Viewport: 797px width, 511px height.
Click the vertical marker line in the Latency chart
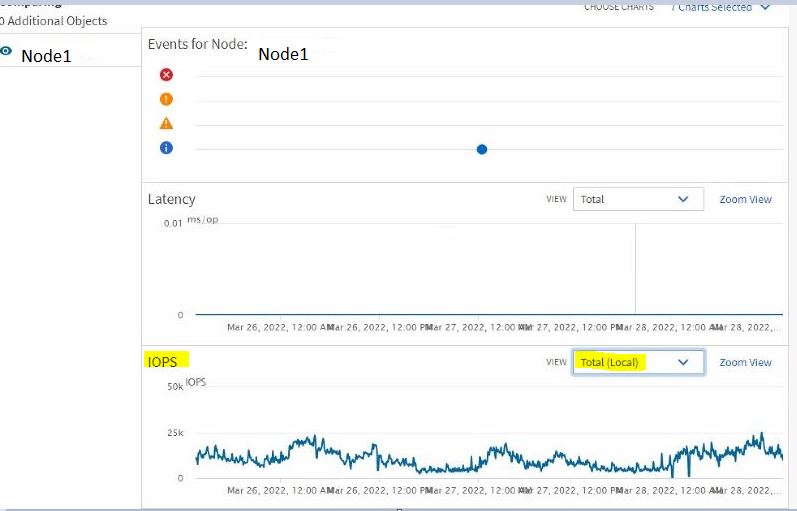click(636, 268)
